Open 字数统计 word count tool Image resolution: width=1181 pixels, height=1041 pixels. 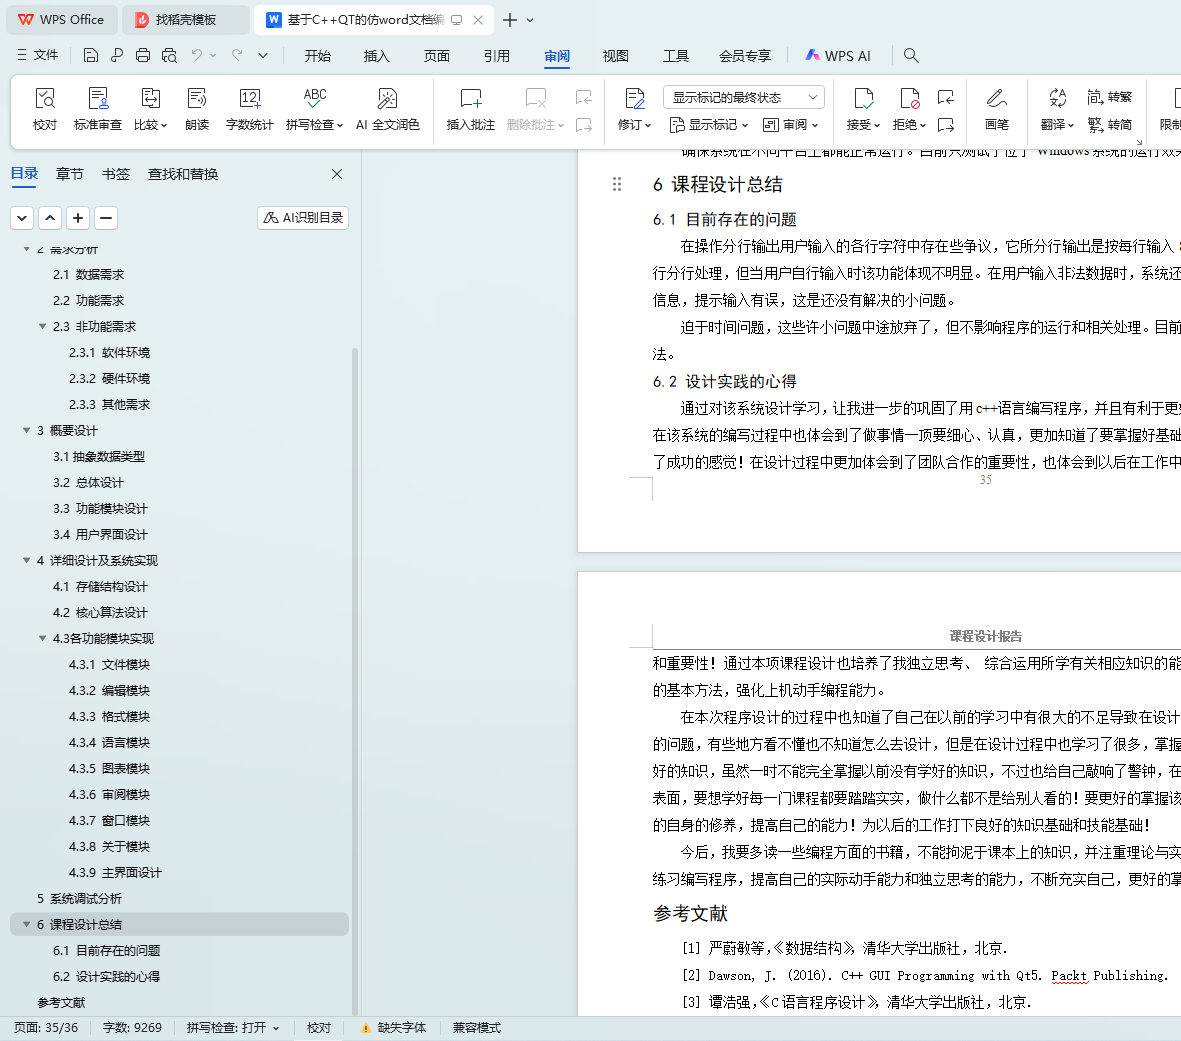pyautogui.click(x=249, y=108)
